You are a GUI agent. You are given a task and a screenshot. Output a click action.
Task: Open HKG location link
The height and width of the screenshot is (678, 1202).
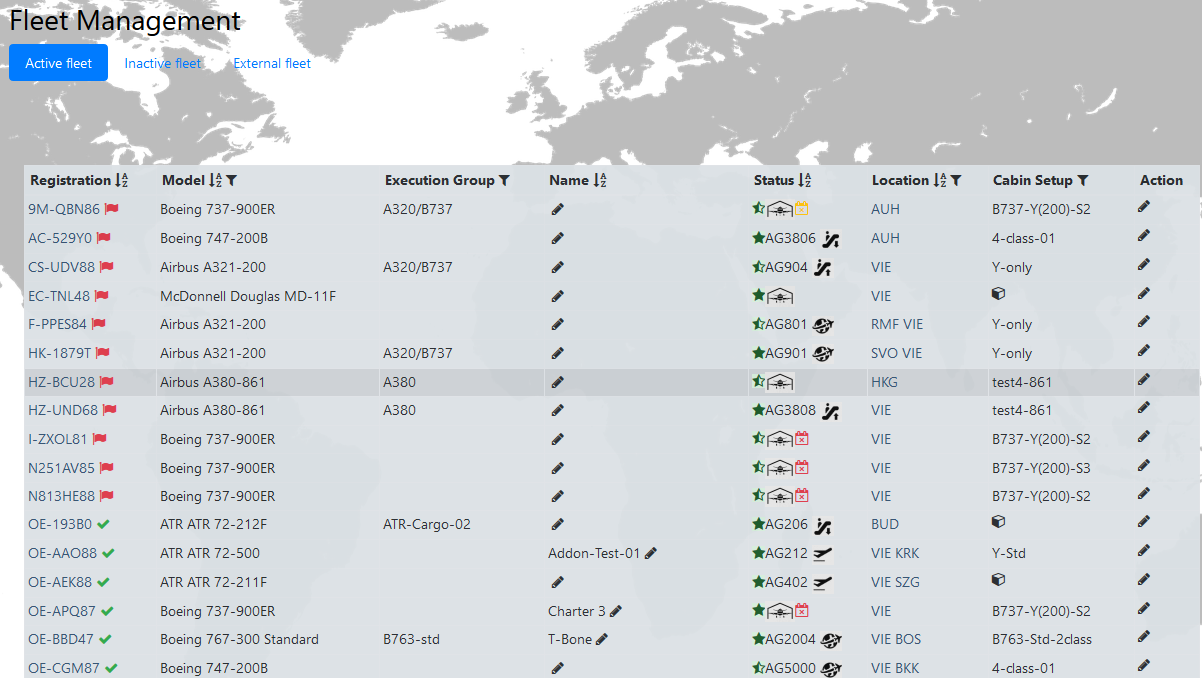[x=885, y=382]
